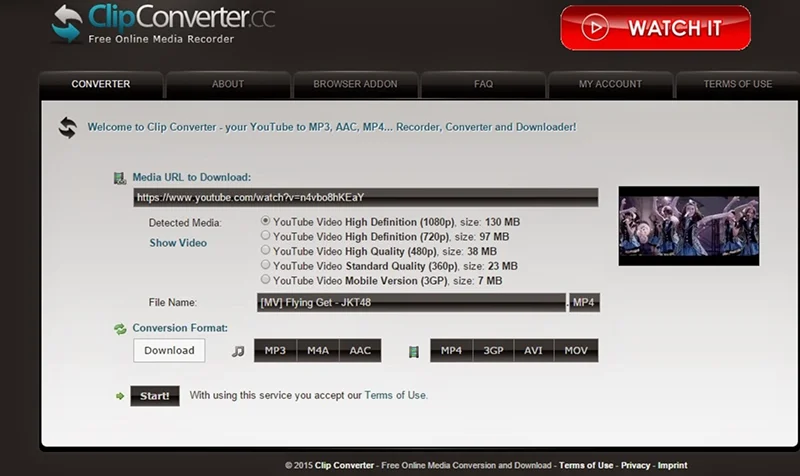Click the Show Video link
800x476 pixels.
[x=178, y=243]
